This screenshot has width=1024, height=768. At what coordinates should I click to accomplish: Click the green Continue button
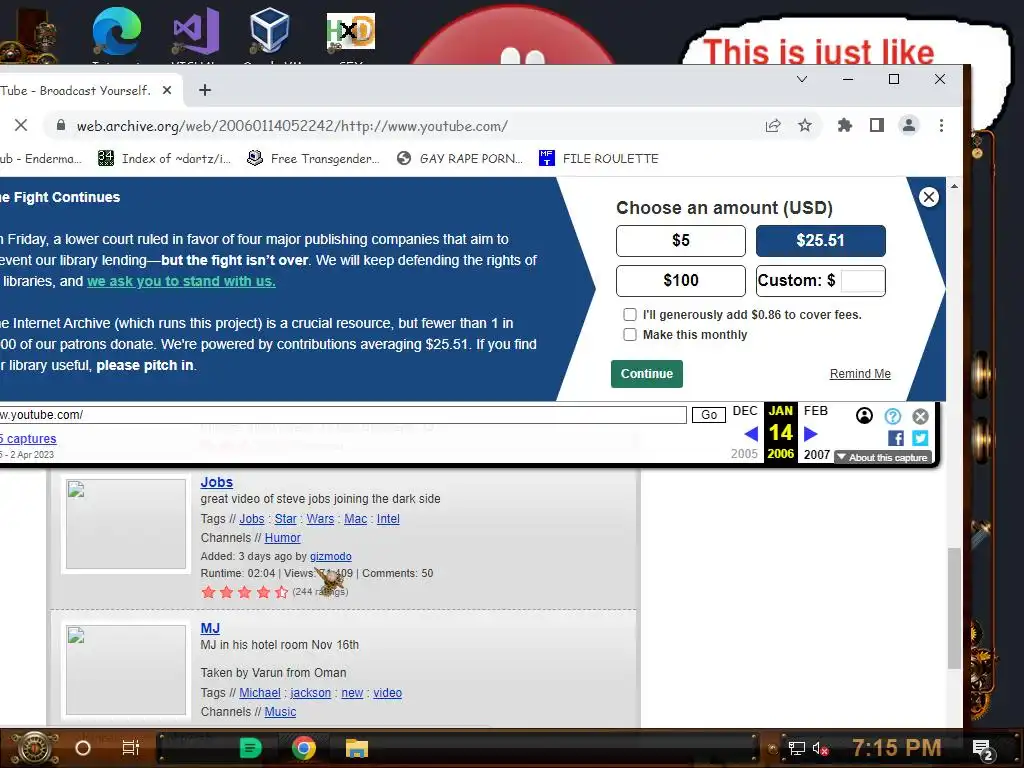pos(647,374)
